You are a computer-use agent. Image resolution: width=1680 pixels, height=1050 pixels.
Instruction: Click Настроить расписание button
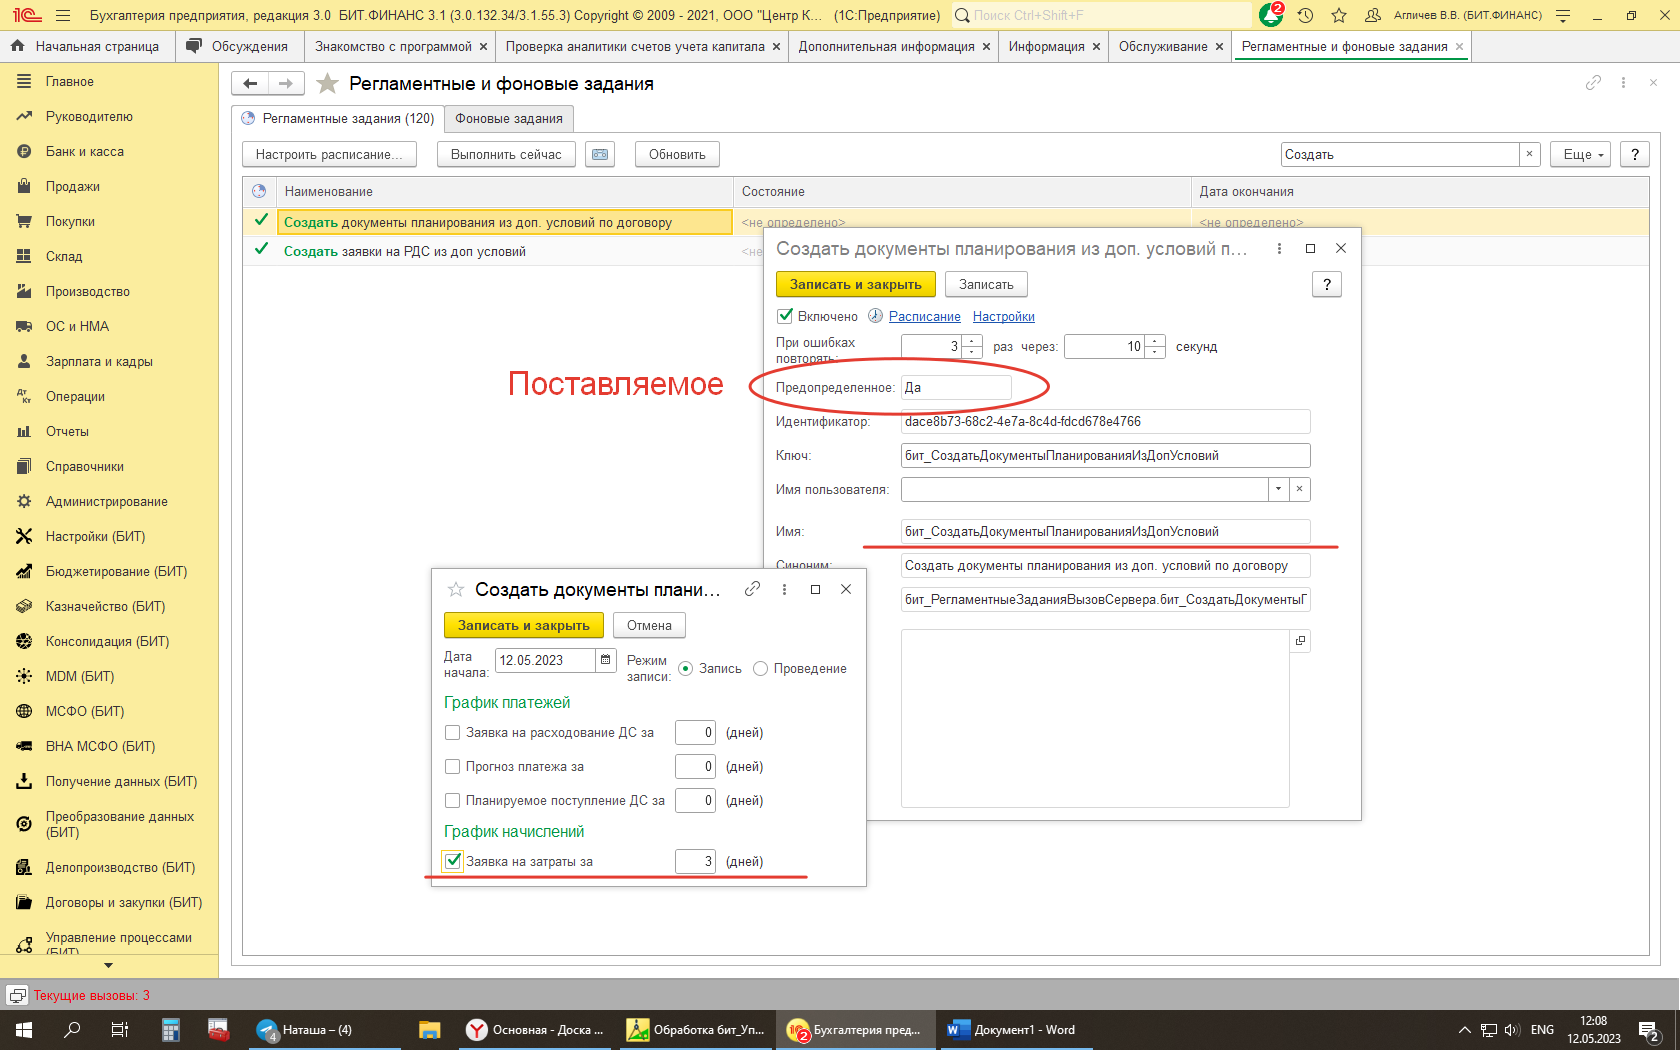329,154
